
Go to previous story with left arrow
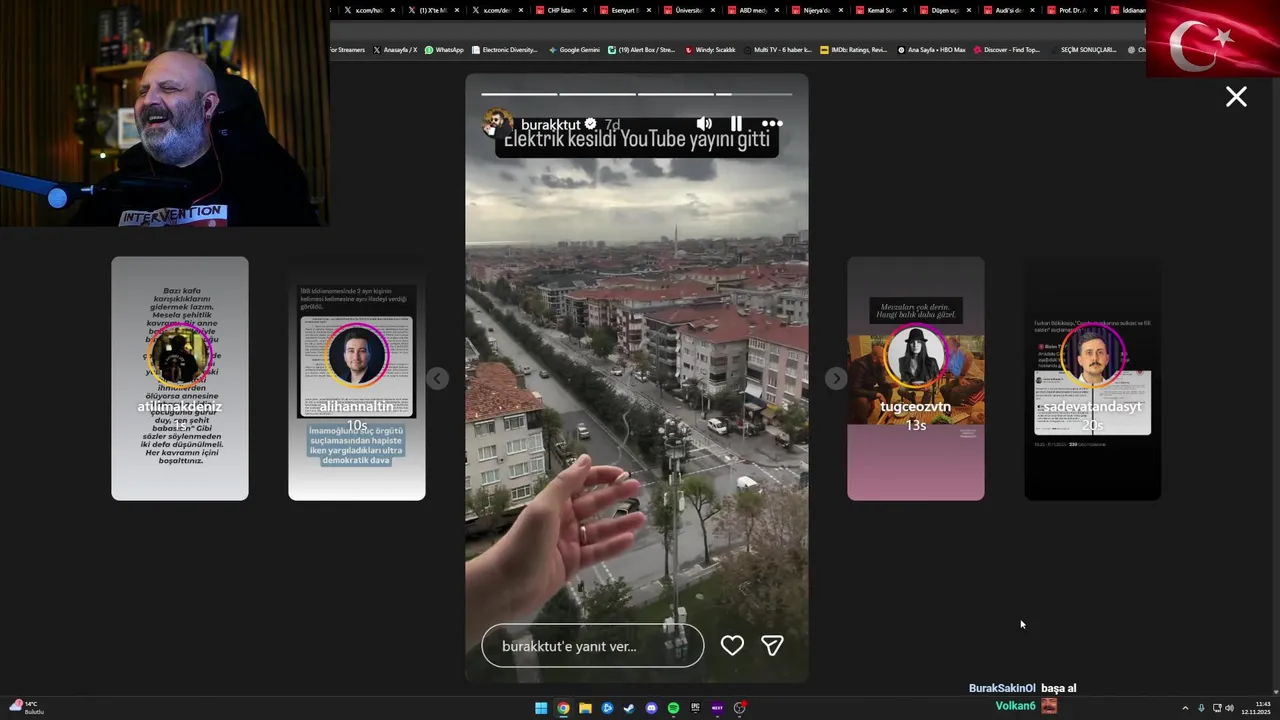coord(437,378)
